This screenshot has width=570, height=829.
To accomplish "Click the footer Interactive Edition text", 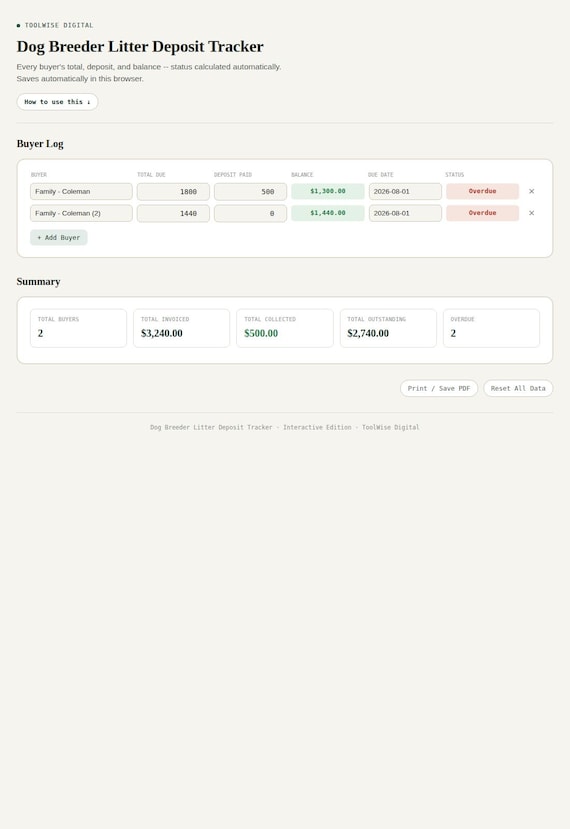I will click(x=317, y=427).
